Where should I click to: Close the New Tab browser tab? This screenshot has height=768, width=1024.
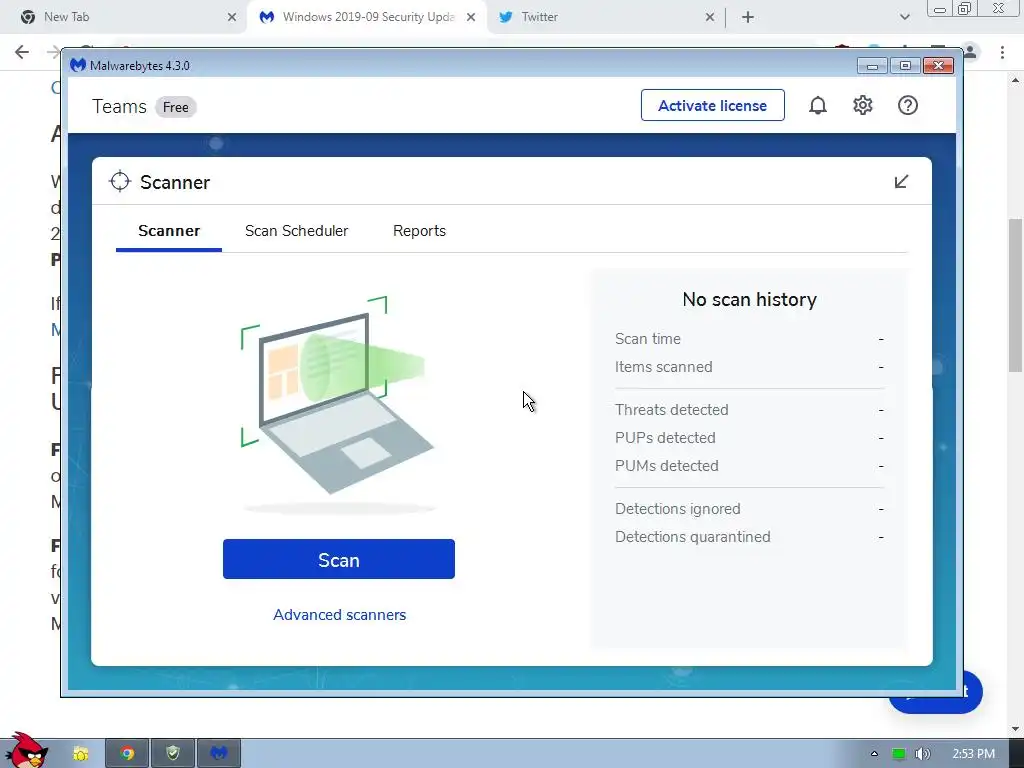[232, 17]
